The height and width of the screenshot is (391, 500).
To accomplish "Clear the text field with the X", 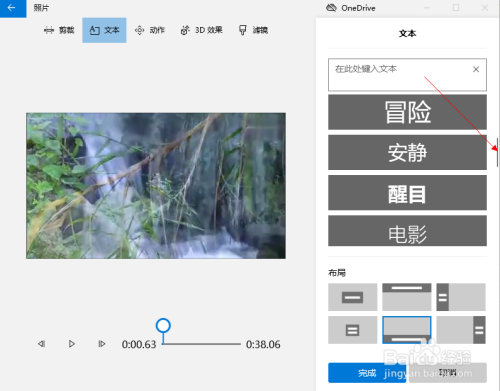I will pyautogui.click(x=476, y=69).
